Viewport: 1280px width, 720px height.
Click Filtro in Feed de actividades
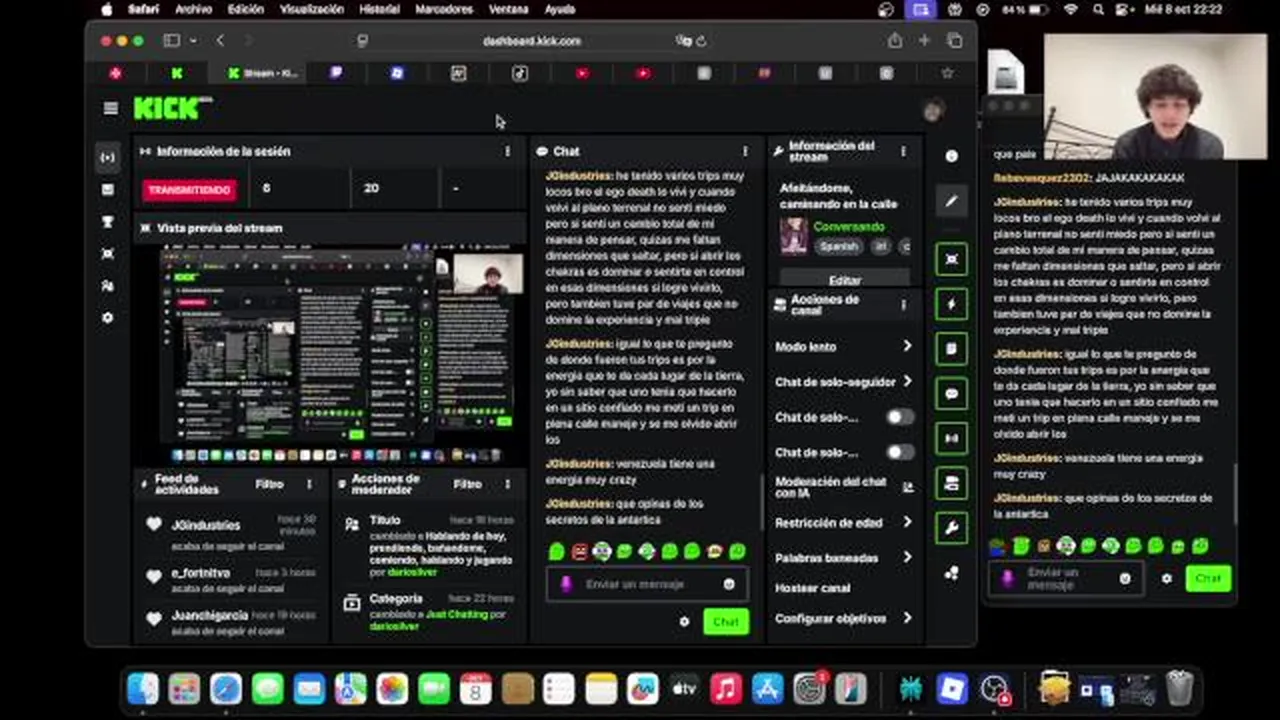point(269,484)
